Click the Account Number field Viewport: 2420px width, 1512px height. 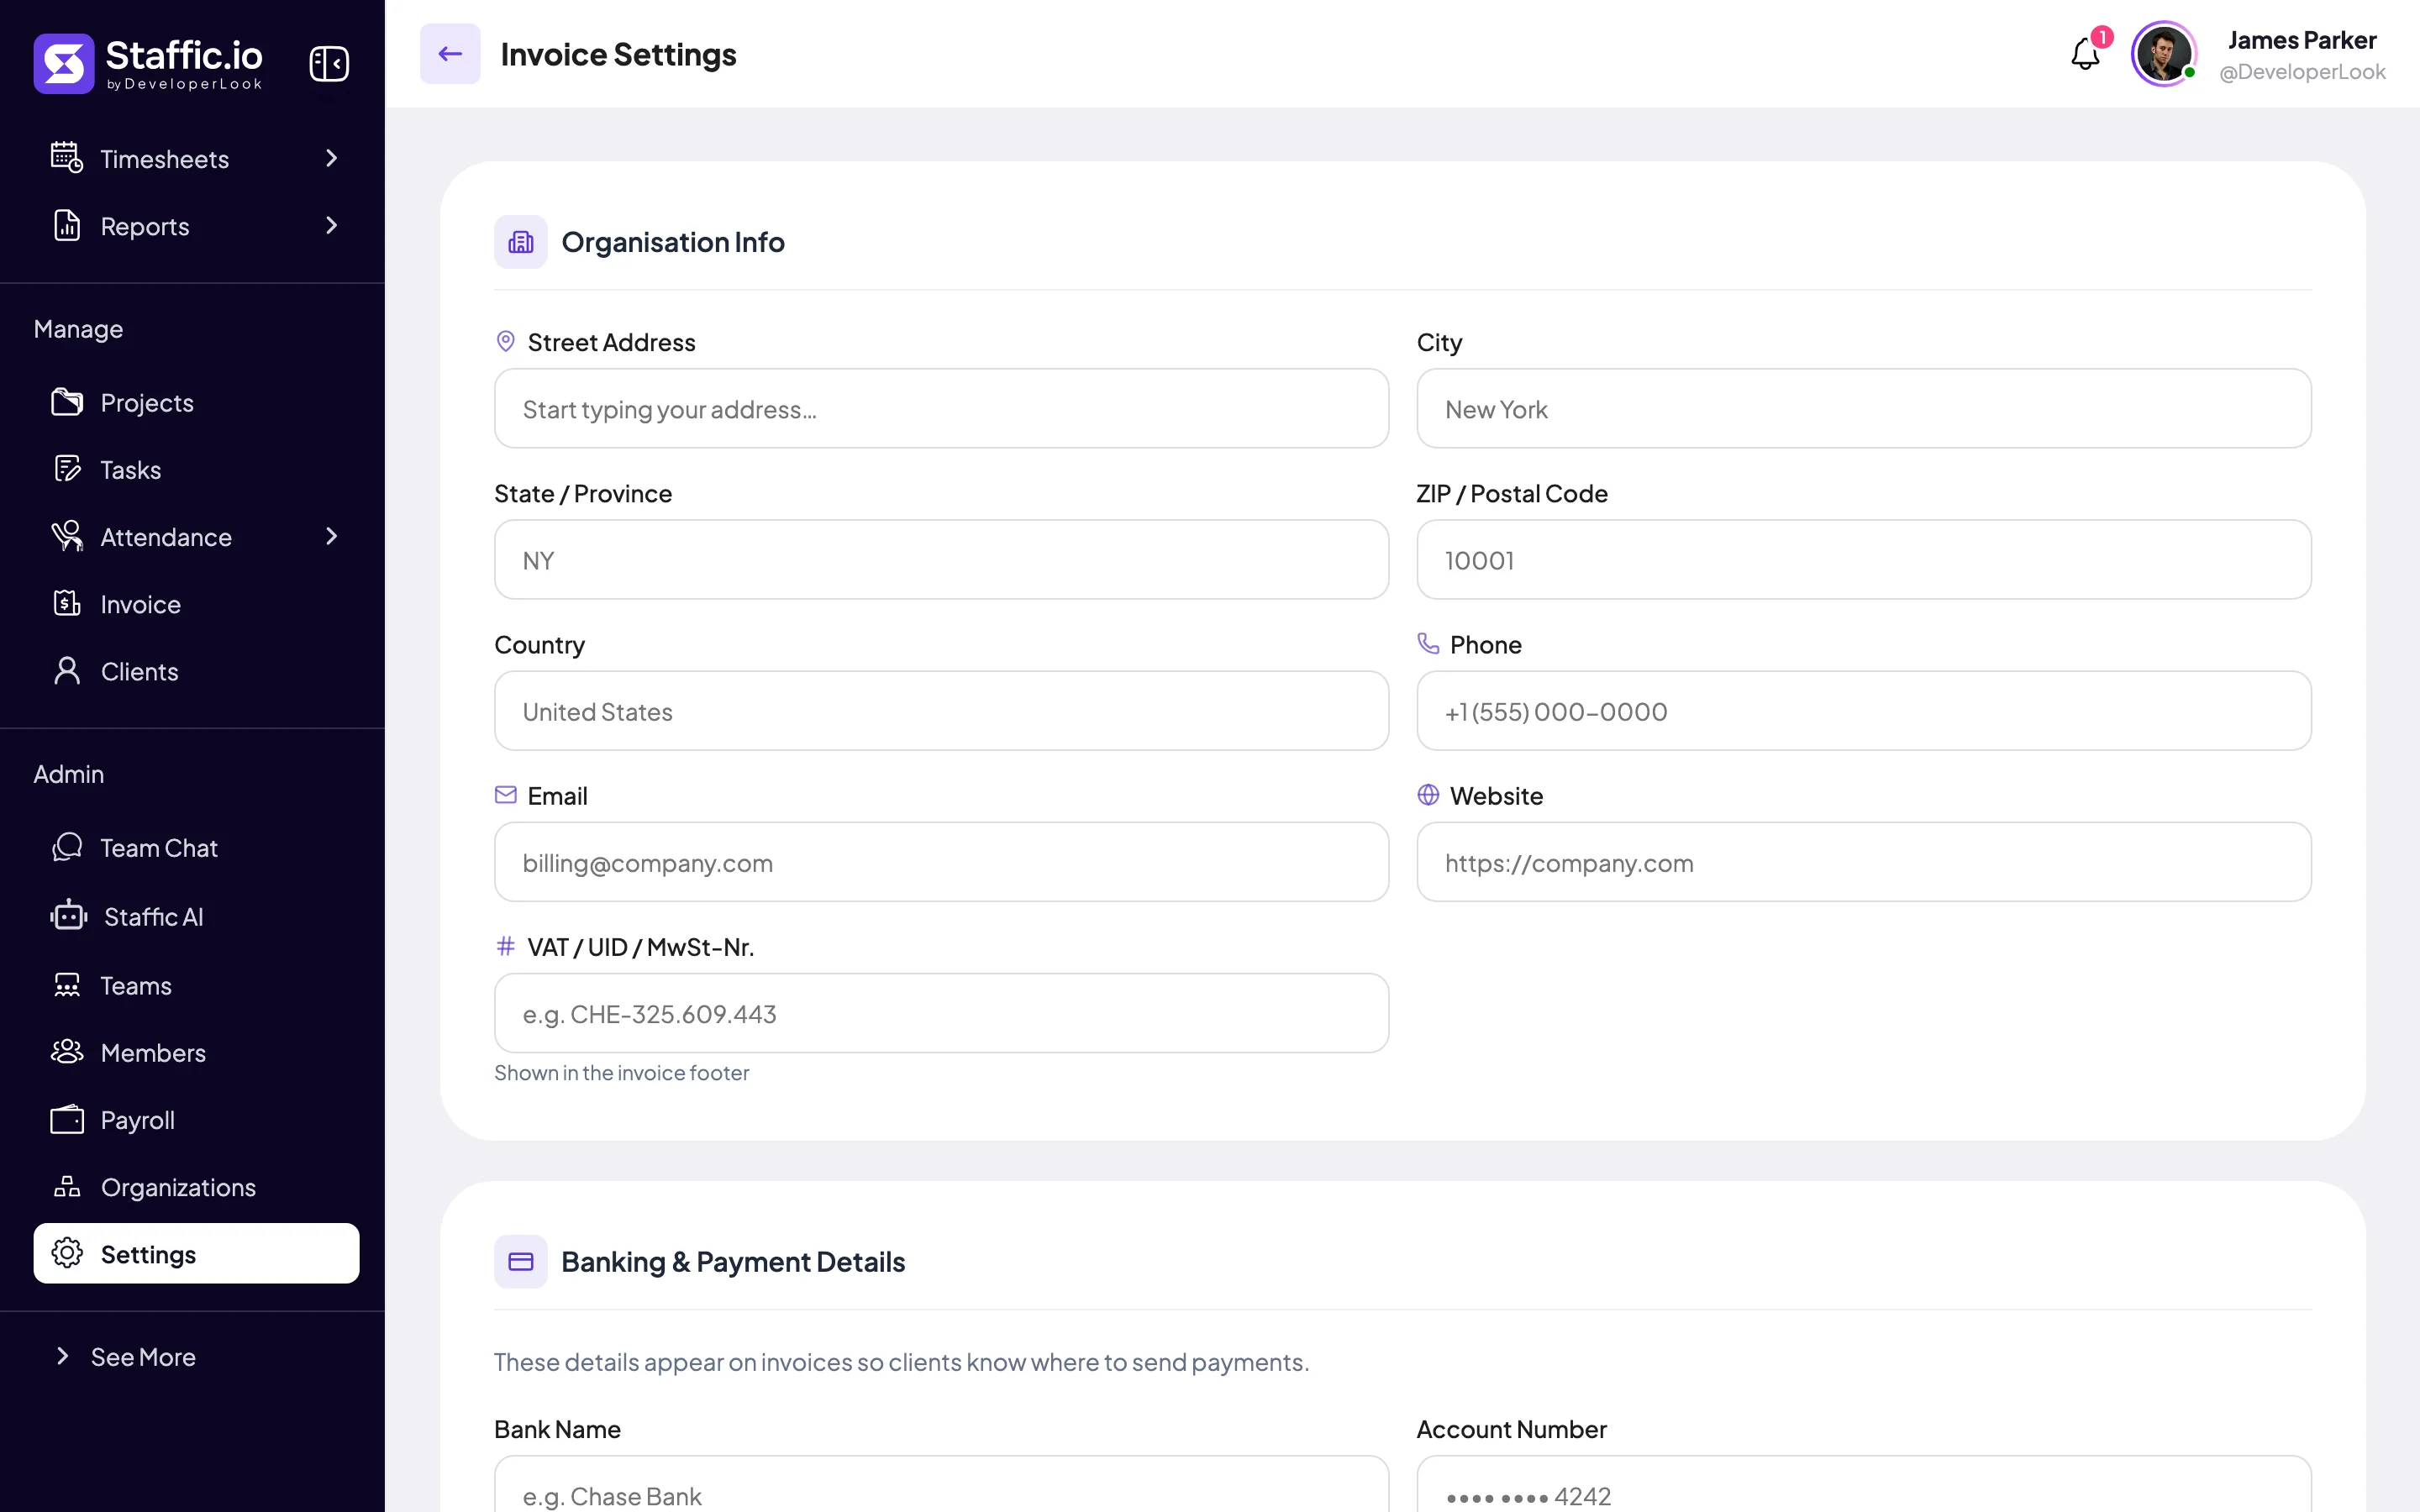point(1864,1485)
